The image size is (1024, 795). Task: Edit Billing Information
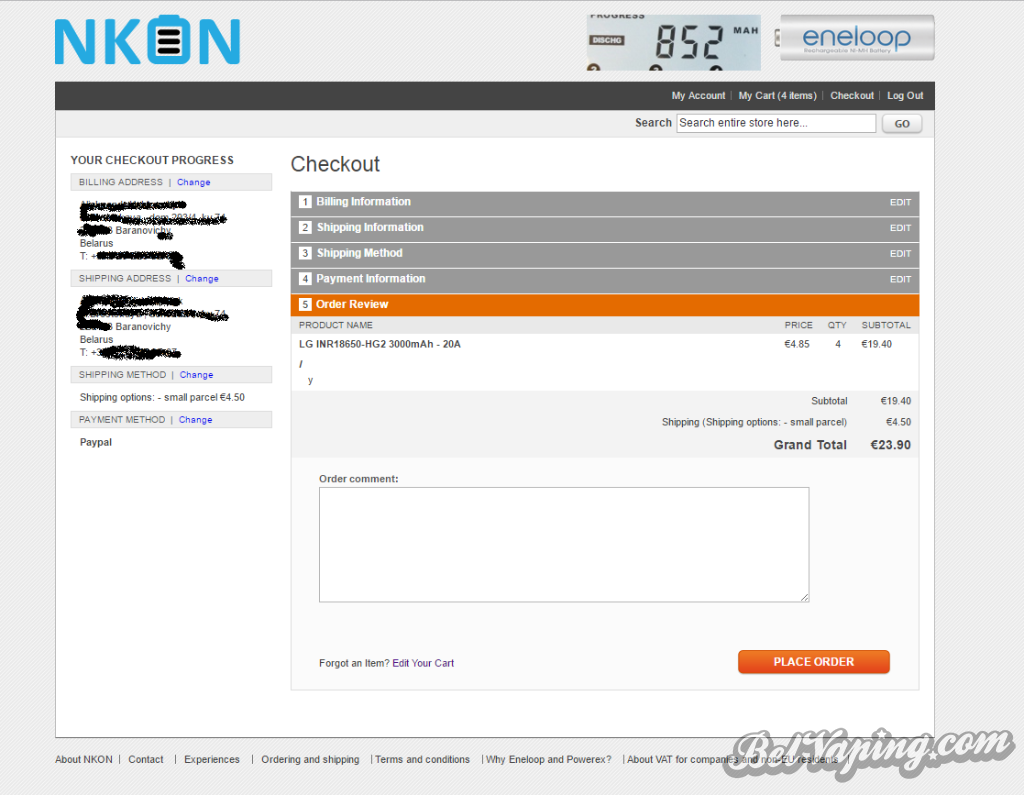(x=900, y=203)
